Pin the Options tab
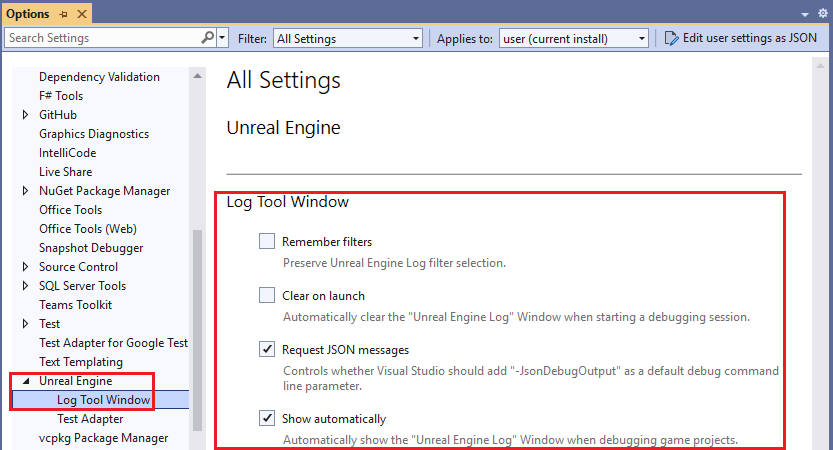Screen dimensions: 833x450 point(63,14)
